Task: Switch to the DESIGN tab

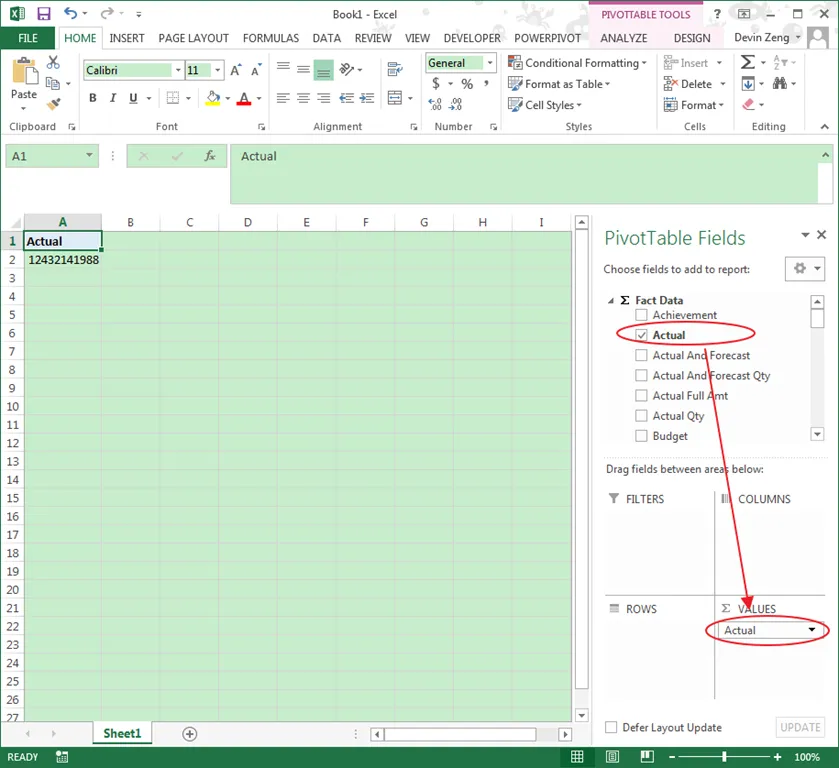Action: 692,38
